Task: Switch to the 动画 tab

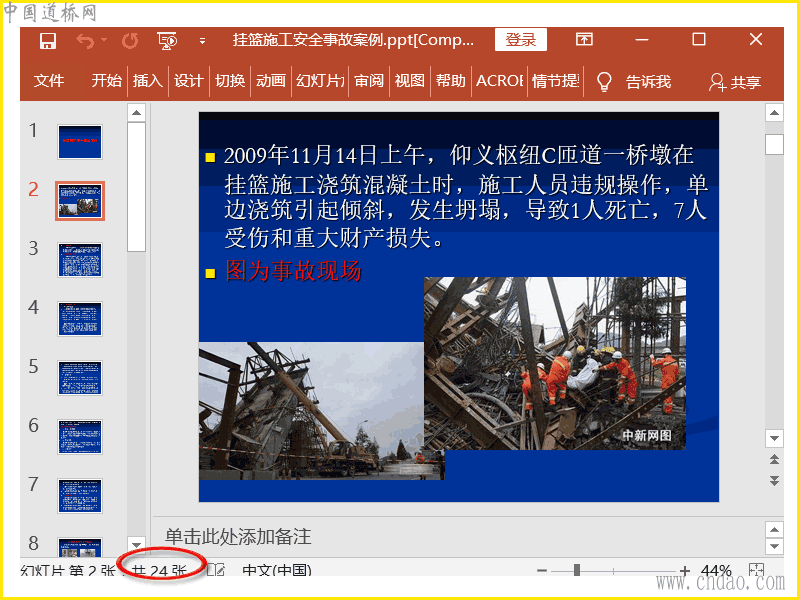Action: coord(270,81)
